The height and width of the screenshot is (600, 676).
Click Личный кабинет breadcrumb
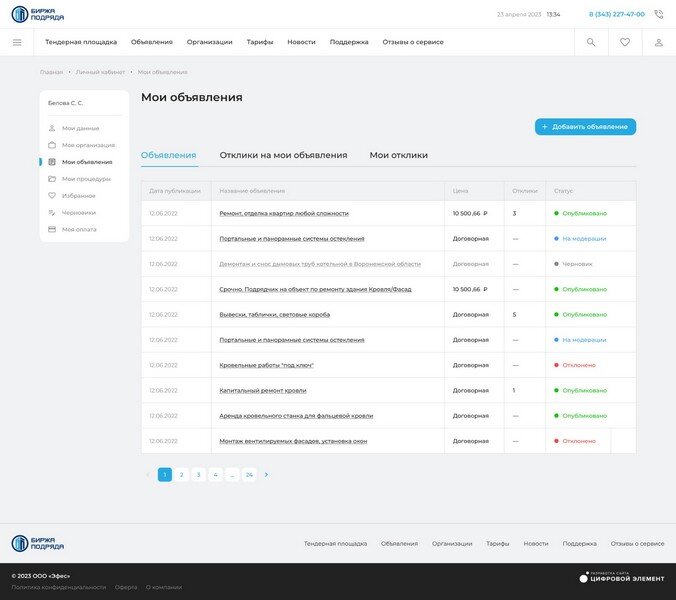pyautogui.click(x=100, y=72)
